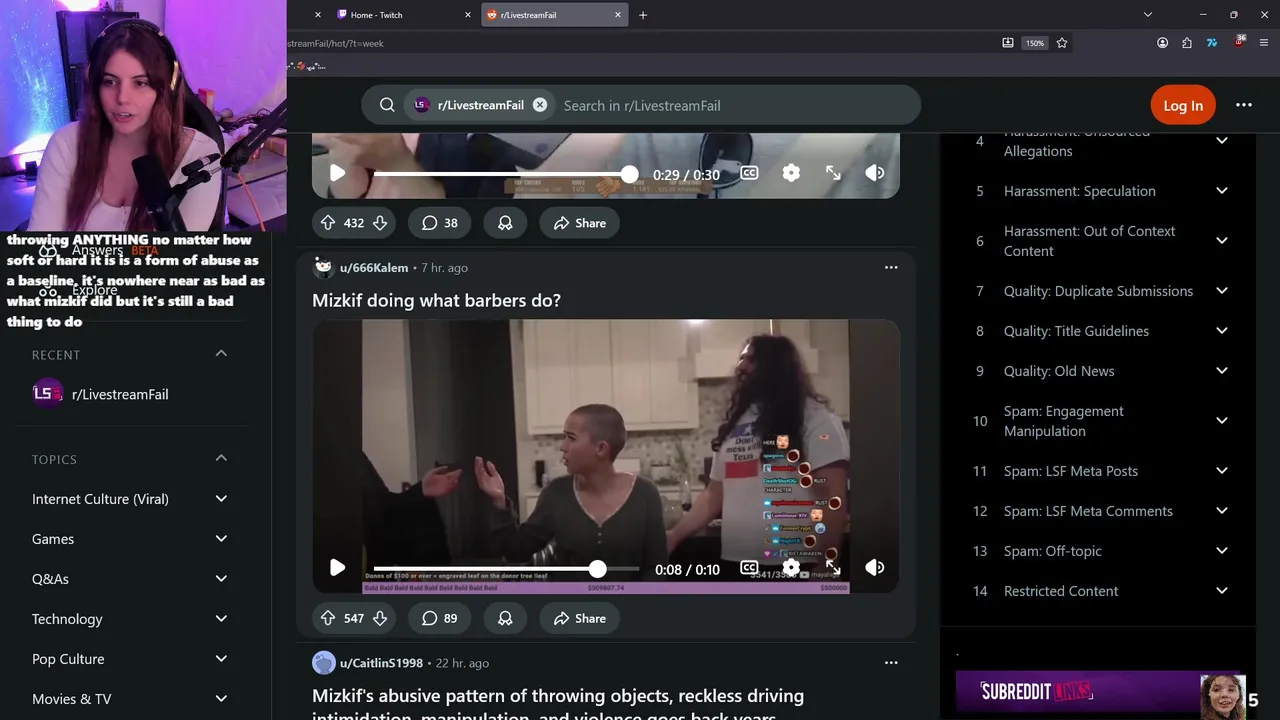Image resolution: width=1280 pixels, height=720 pixels.
Task: Share the post with 432 votes
Action: click(x=580, y=223)
